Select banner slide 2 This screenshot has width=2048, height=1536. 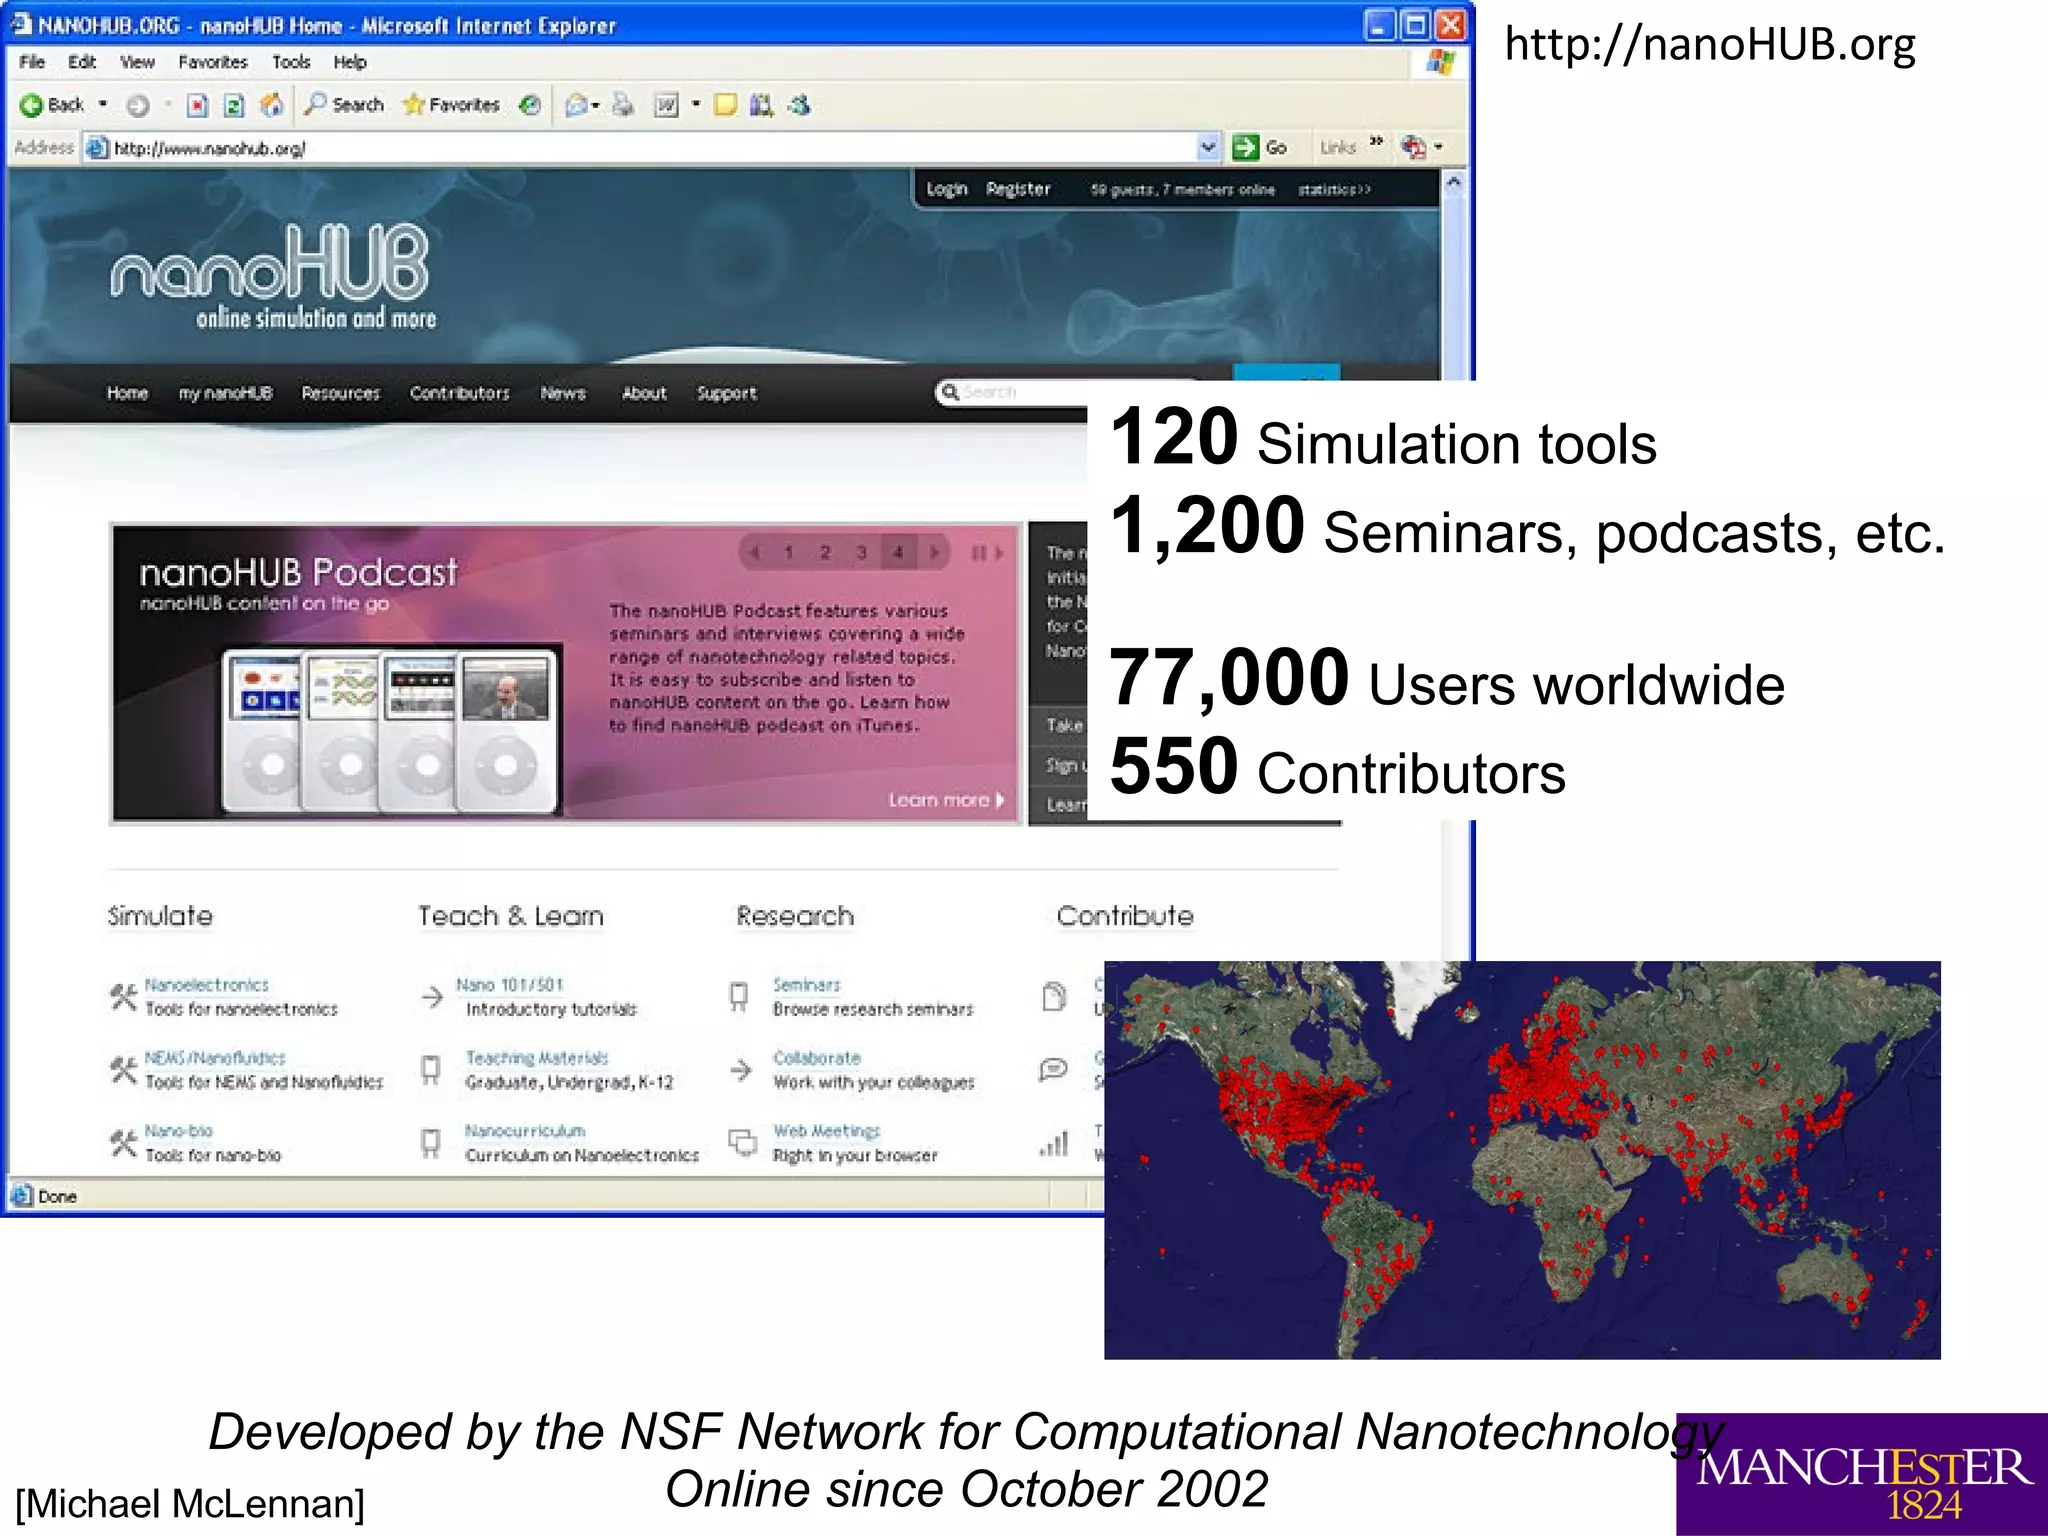825,552
